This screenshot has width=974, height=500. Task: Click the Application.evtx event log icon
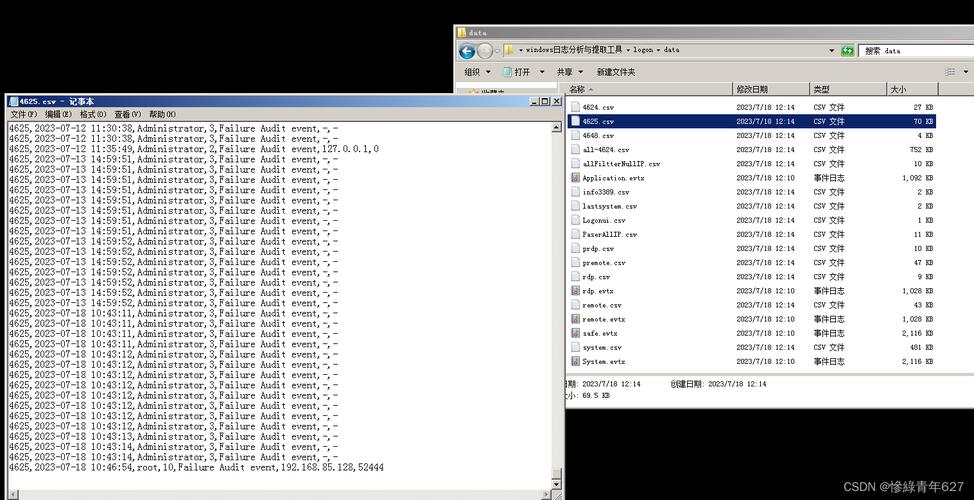pyautogui.click(x=575, y=178)
